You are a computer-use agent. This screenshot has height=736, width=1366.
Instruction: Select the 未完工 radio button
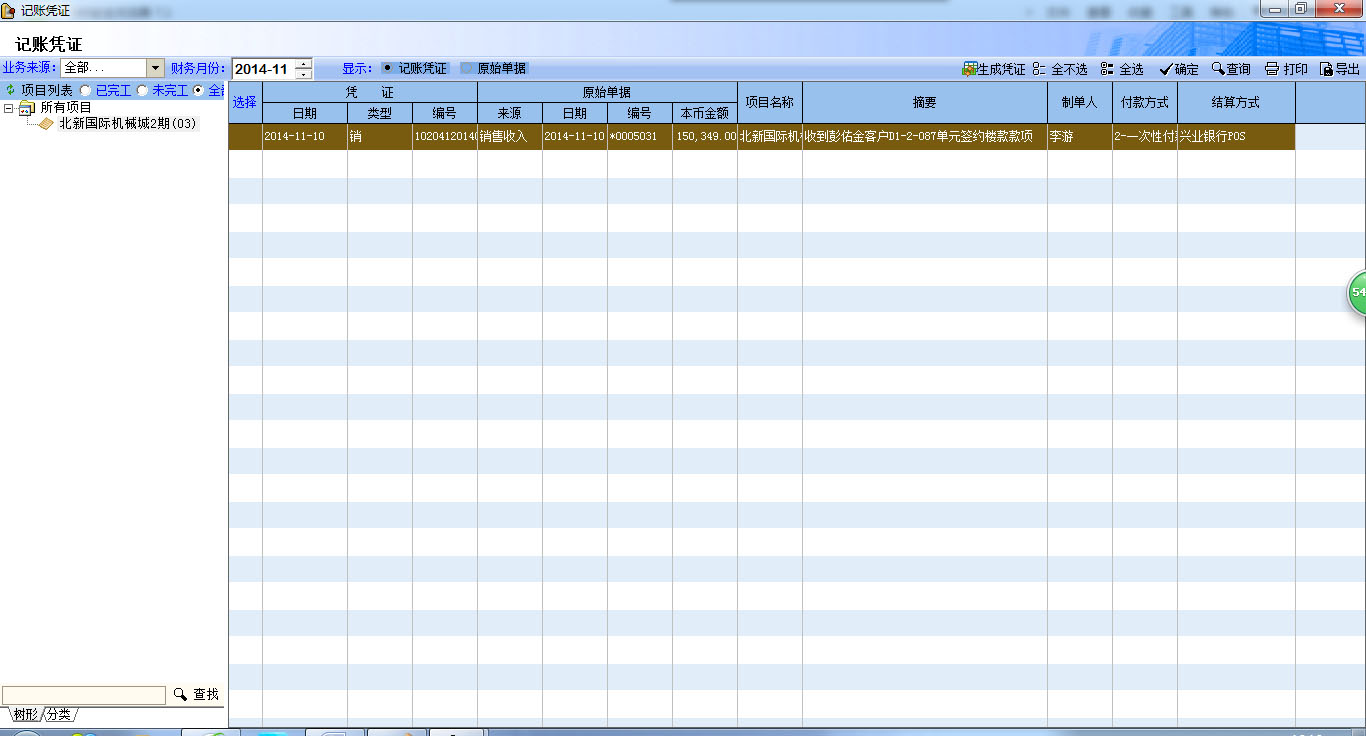pyautogui.click(x=142, y=90)
